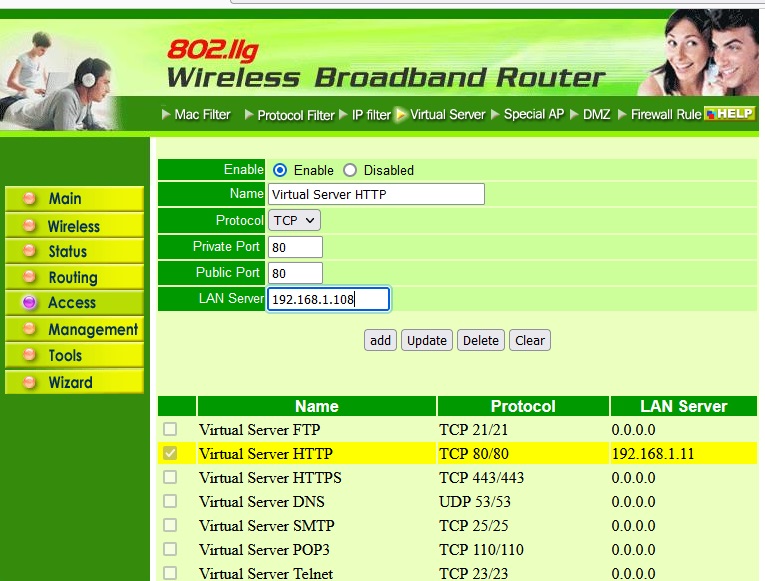Open the Main sidebar menu
The height and width of the screenshot is (581, 765).
point(74,199)
